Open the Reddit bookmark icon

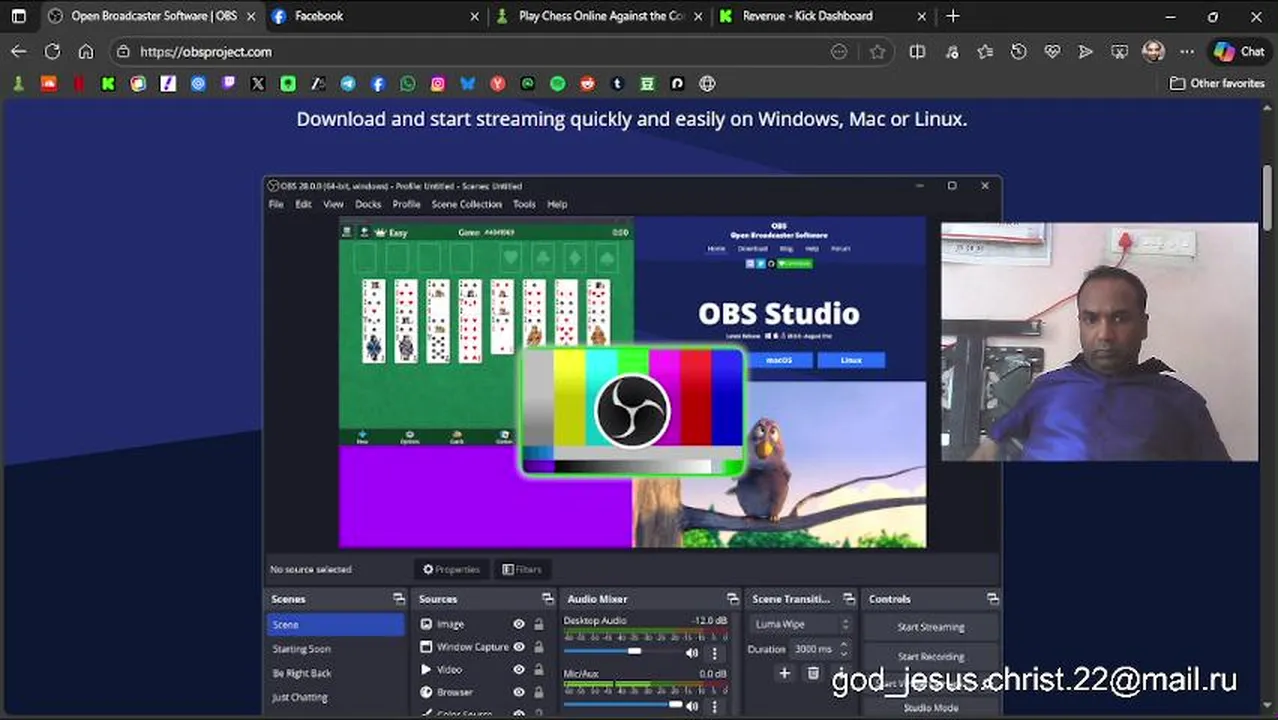(x=588, y=84)
